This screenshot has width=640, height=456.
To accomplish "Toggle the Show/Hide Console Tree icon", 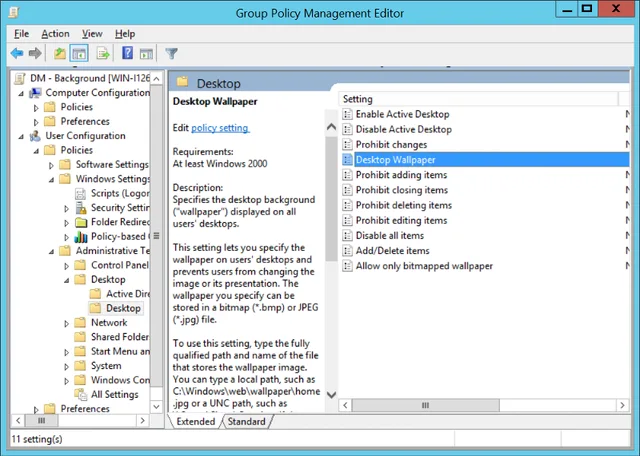I will click(x=79, y=53).
